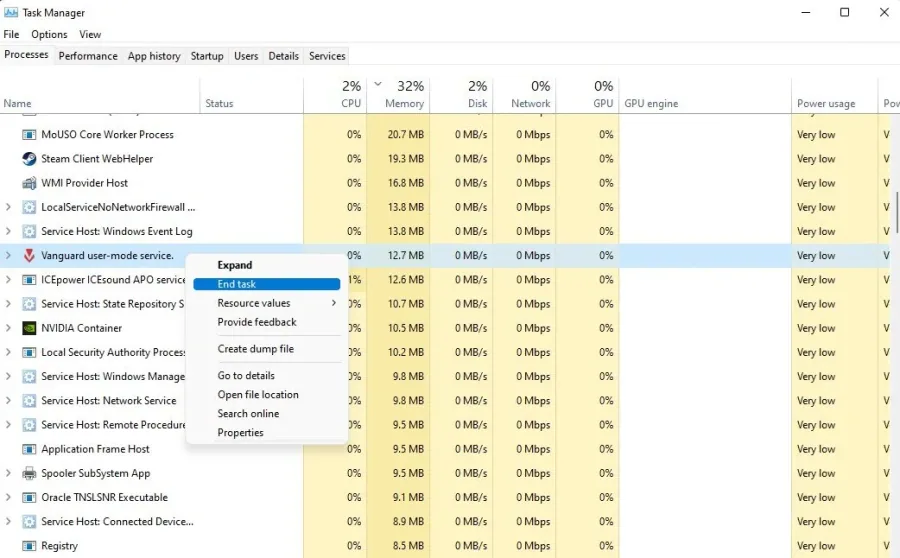Open the View menu

[x=90, y=34]
